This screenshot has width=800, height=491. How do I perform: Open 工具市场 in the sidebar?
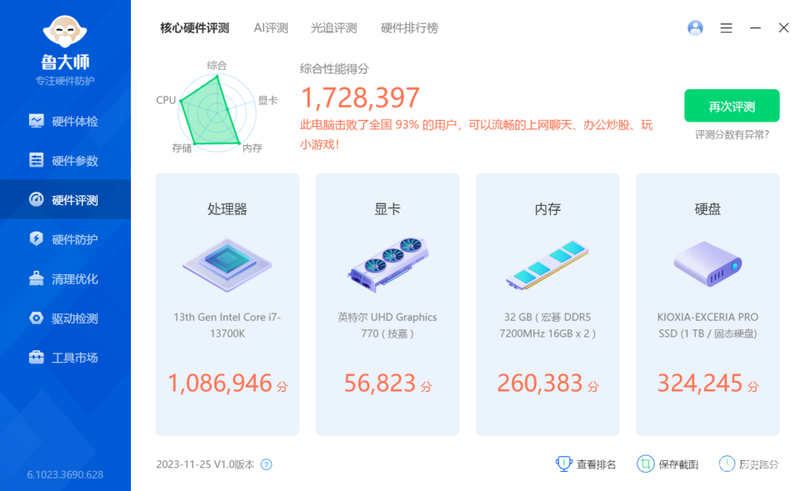[65, 357]
